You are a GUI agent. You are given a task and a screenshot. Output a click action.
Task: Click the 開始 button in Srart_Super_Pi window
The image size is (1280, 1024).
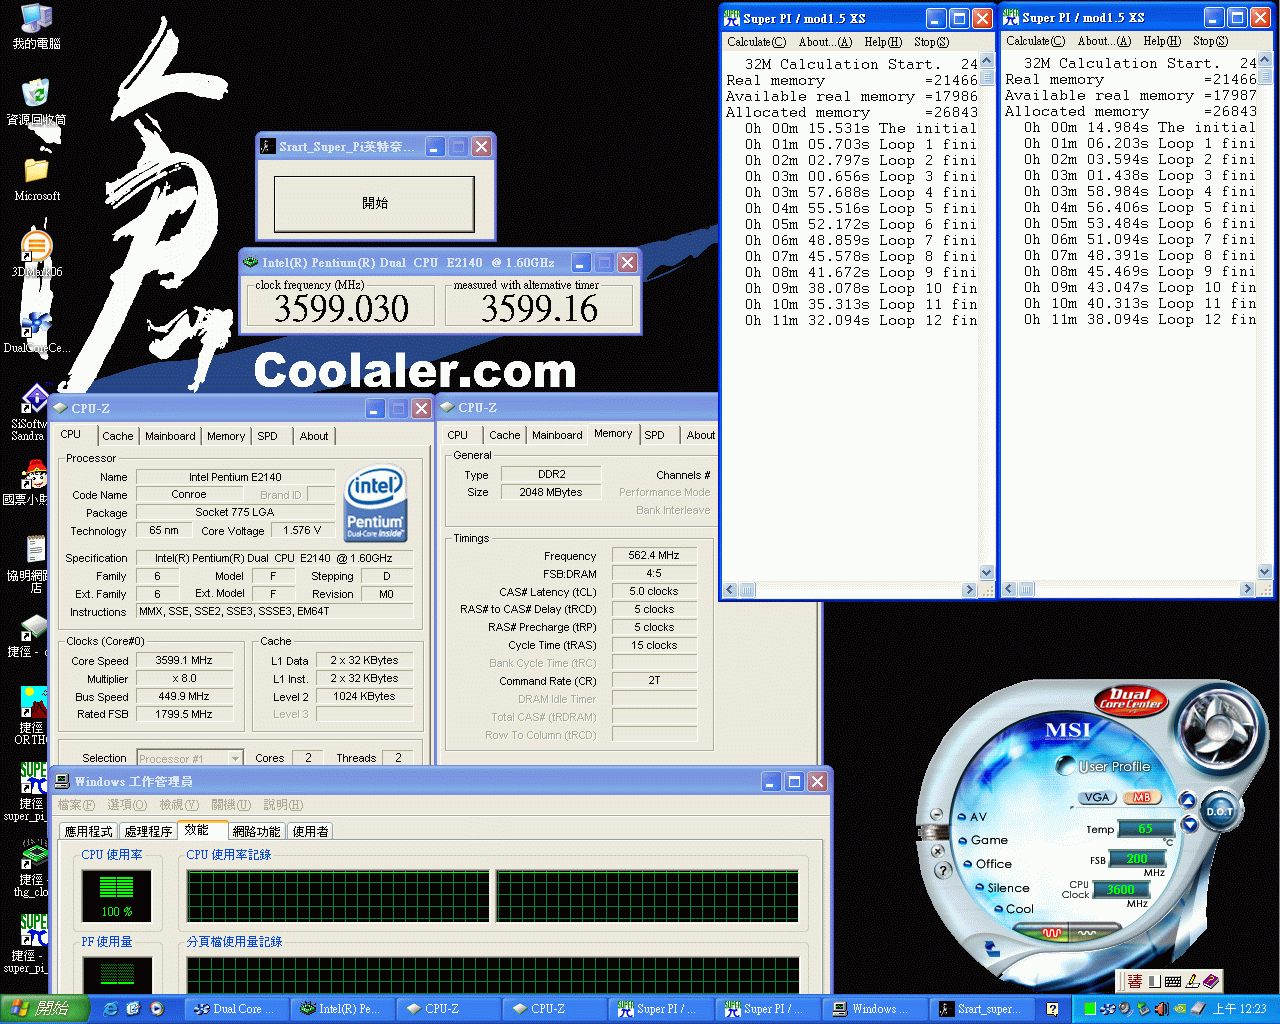[x=375, y=203]
